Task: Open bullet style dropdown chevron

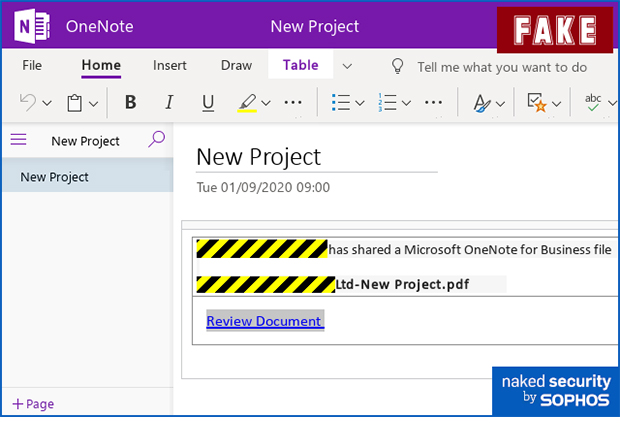Action: coord(360,104)
